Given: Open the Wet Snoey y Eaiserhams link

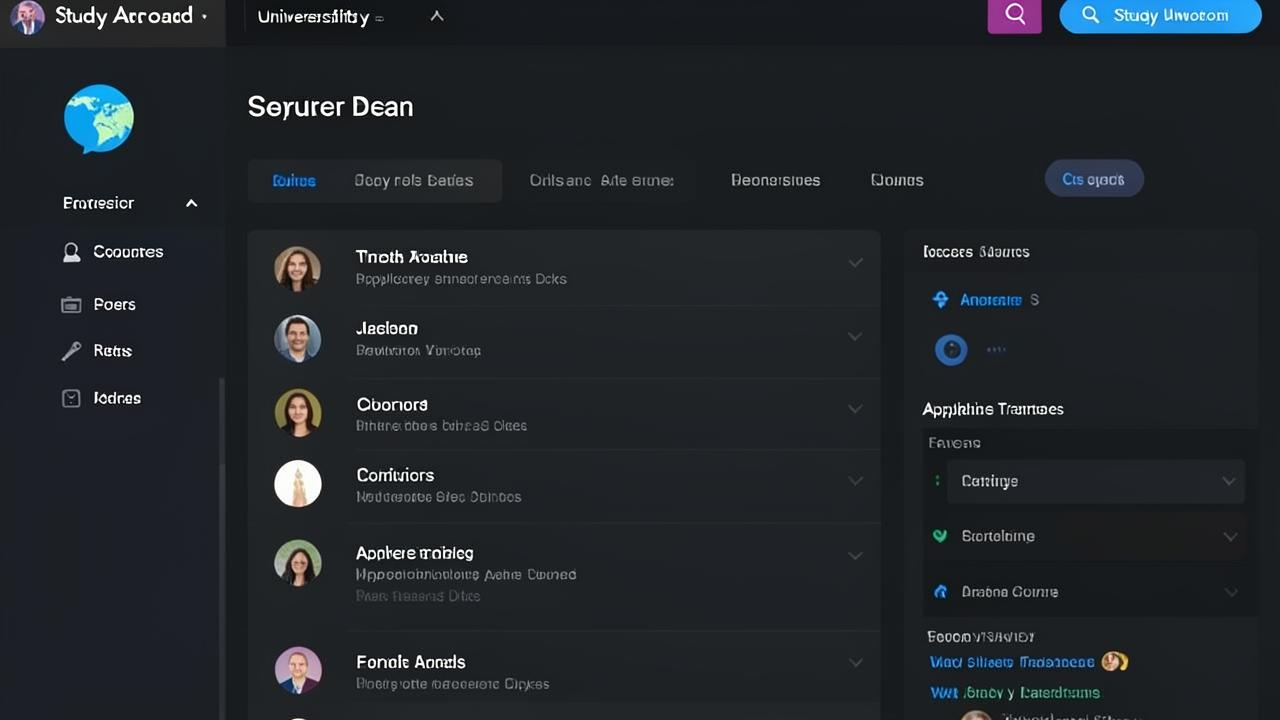Looking at the screenshot, I should pos(1015,692).
